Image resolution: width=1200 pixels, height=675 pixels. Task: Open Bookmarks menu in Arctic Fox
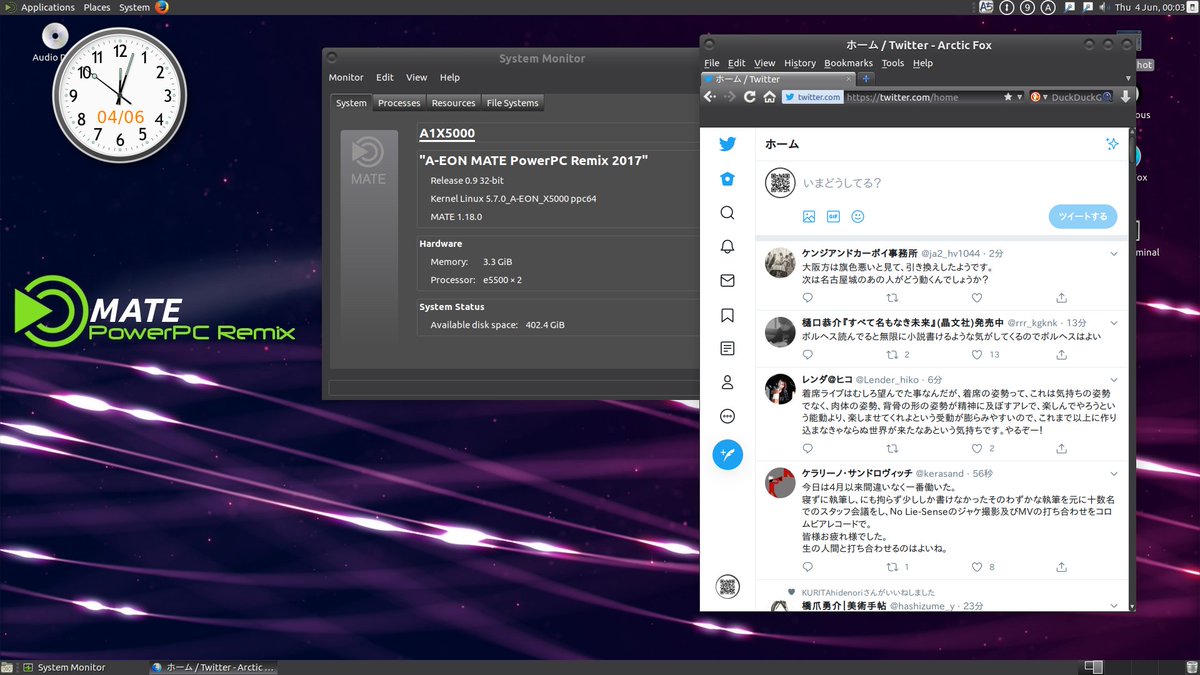tap(848, 63)
